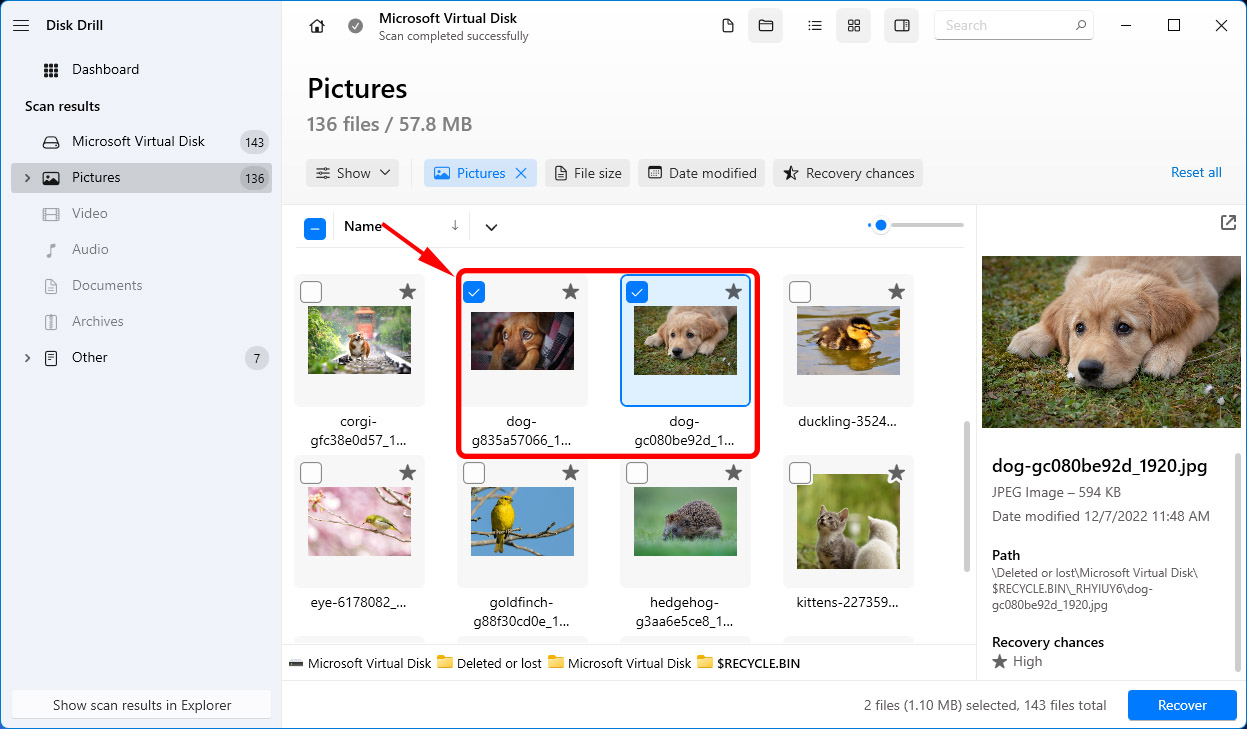Open the chevron next to Name sorting

pyautogui.click(x=490, y=227)
